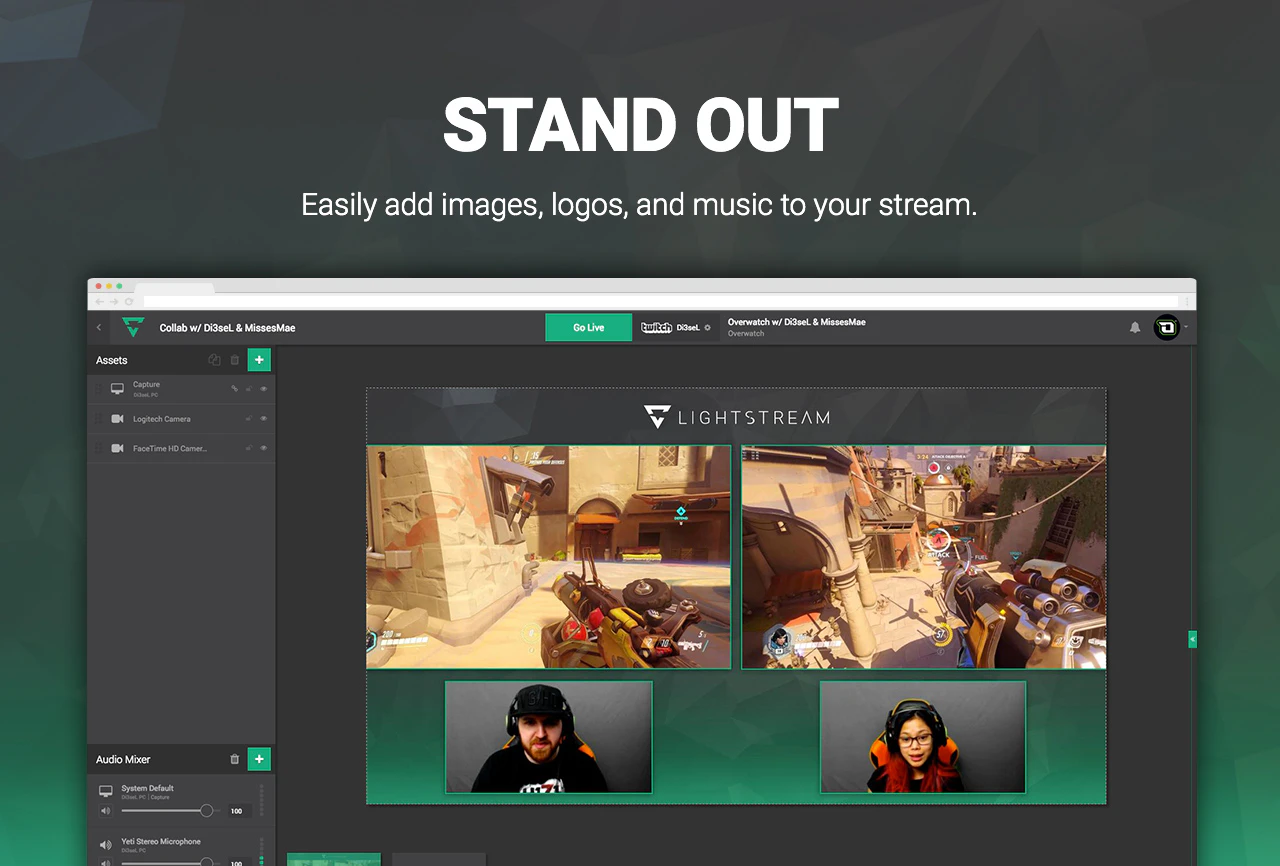The width and height of the screenshot is (1280, 866).
Task: Toggle visibility of the Capture asset
Action: 263,388
